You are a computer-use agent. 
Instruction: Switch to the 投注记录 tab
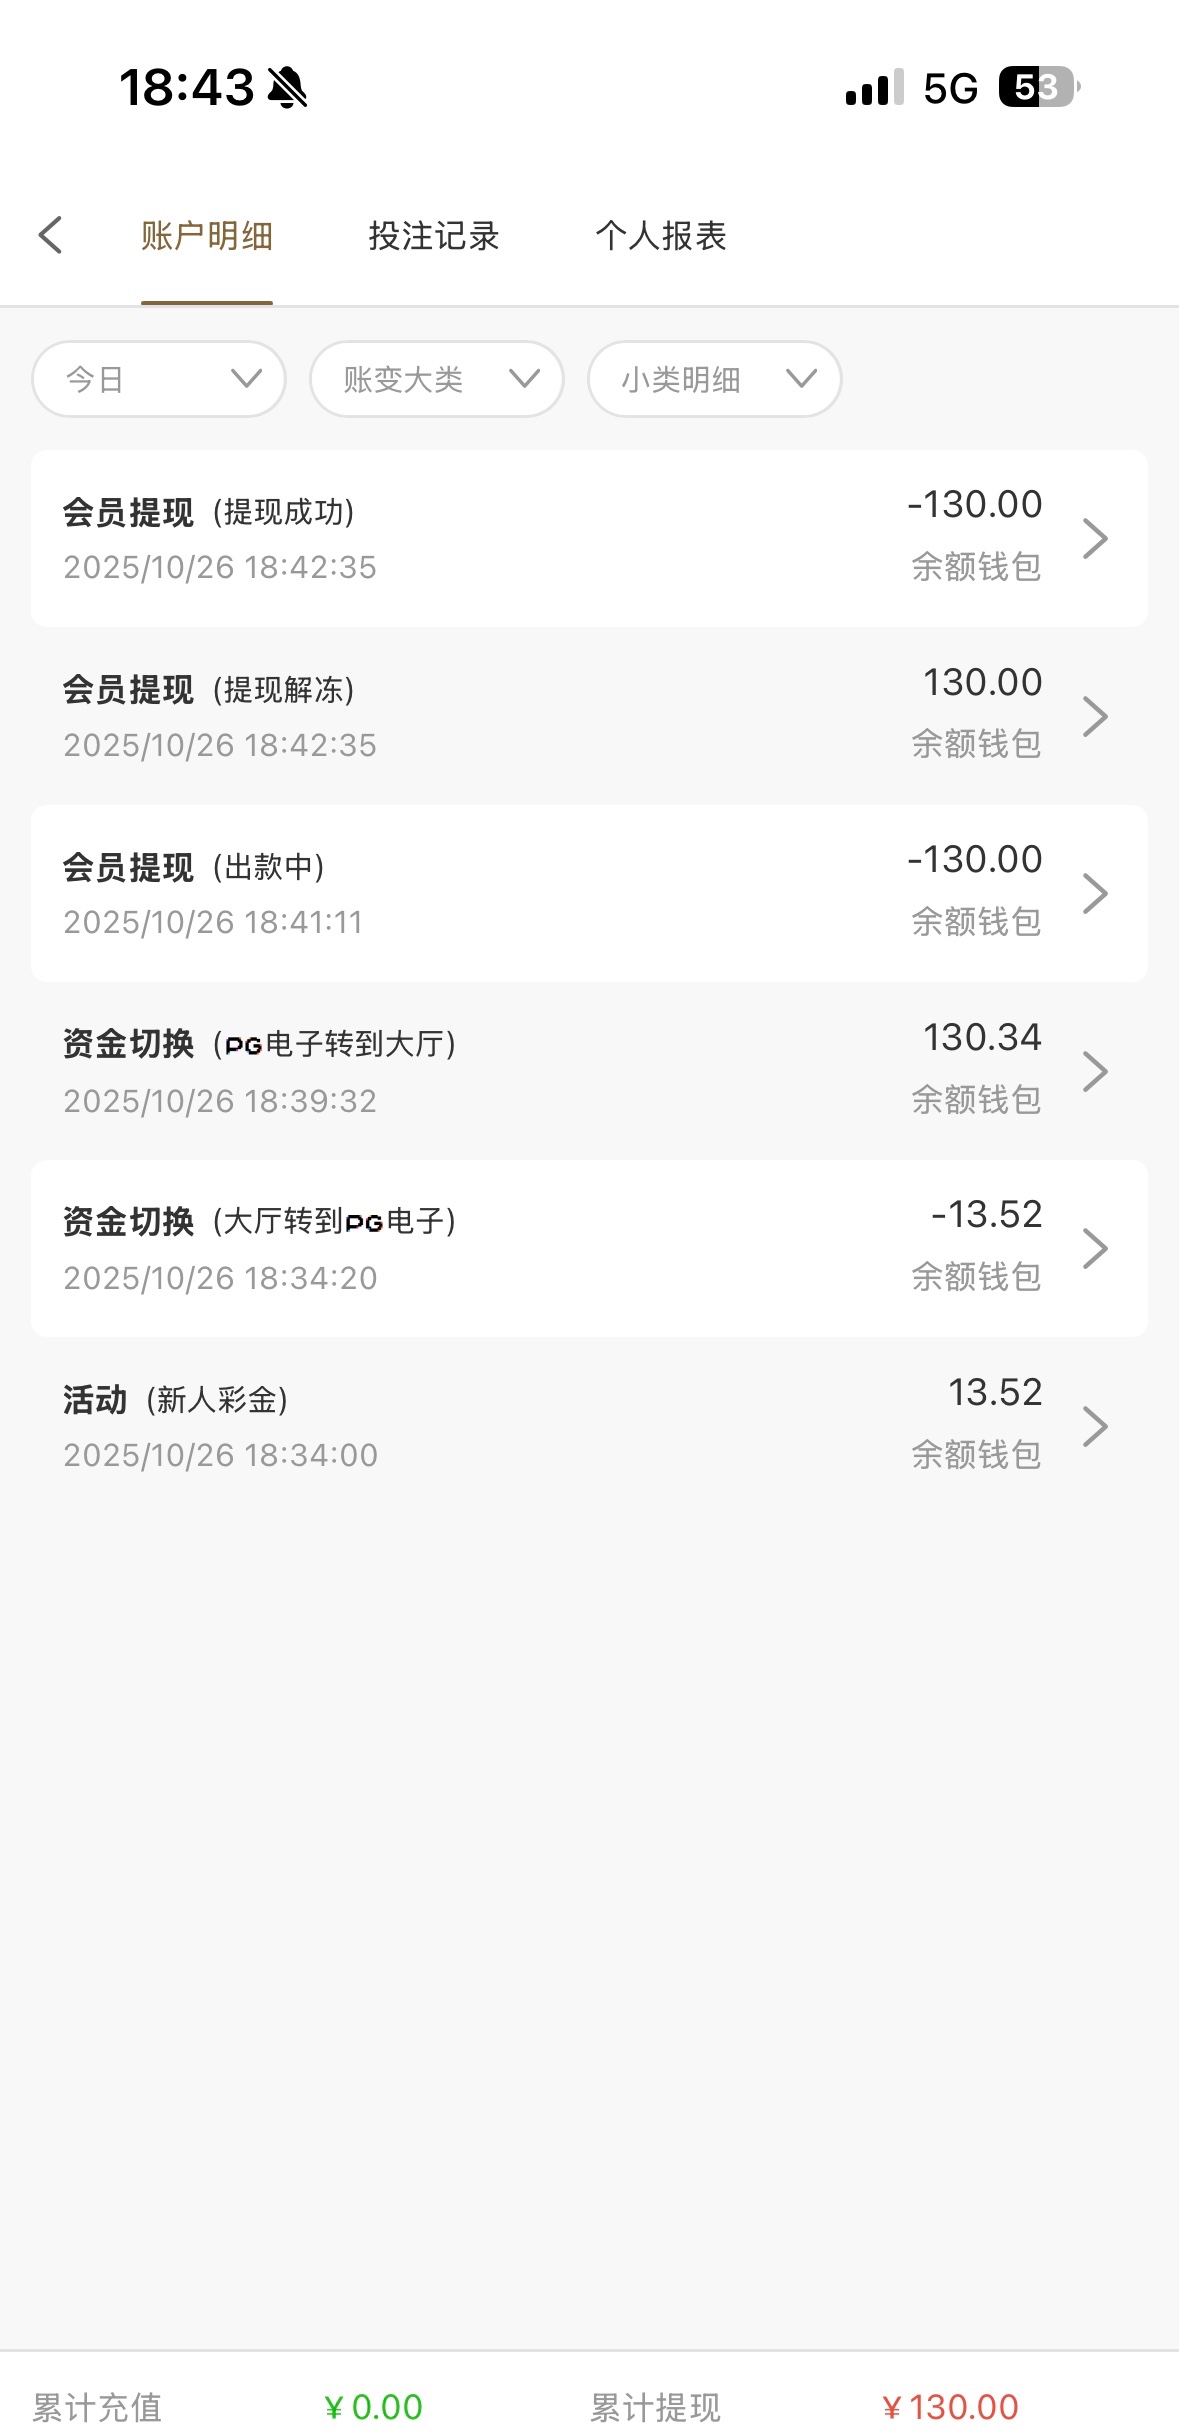click(x=434, y=236)
